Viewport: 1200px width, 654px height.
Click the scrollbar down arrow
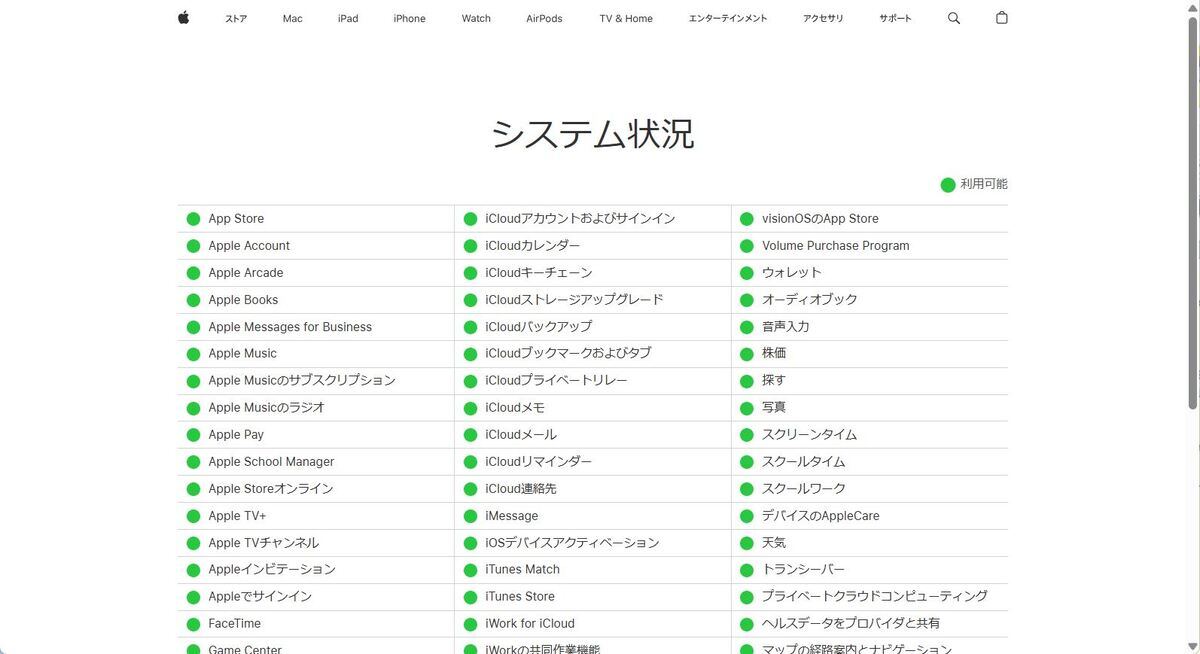[x=1193, y=647]
